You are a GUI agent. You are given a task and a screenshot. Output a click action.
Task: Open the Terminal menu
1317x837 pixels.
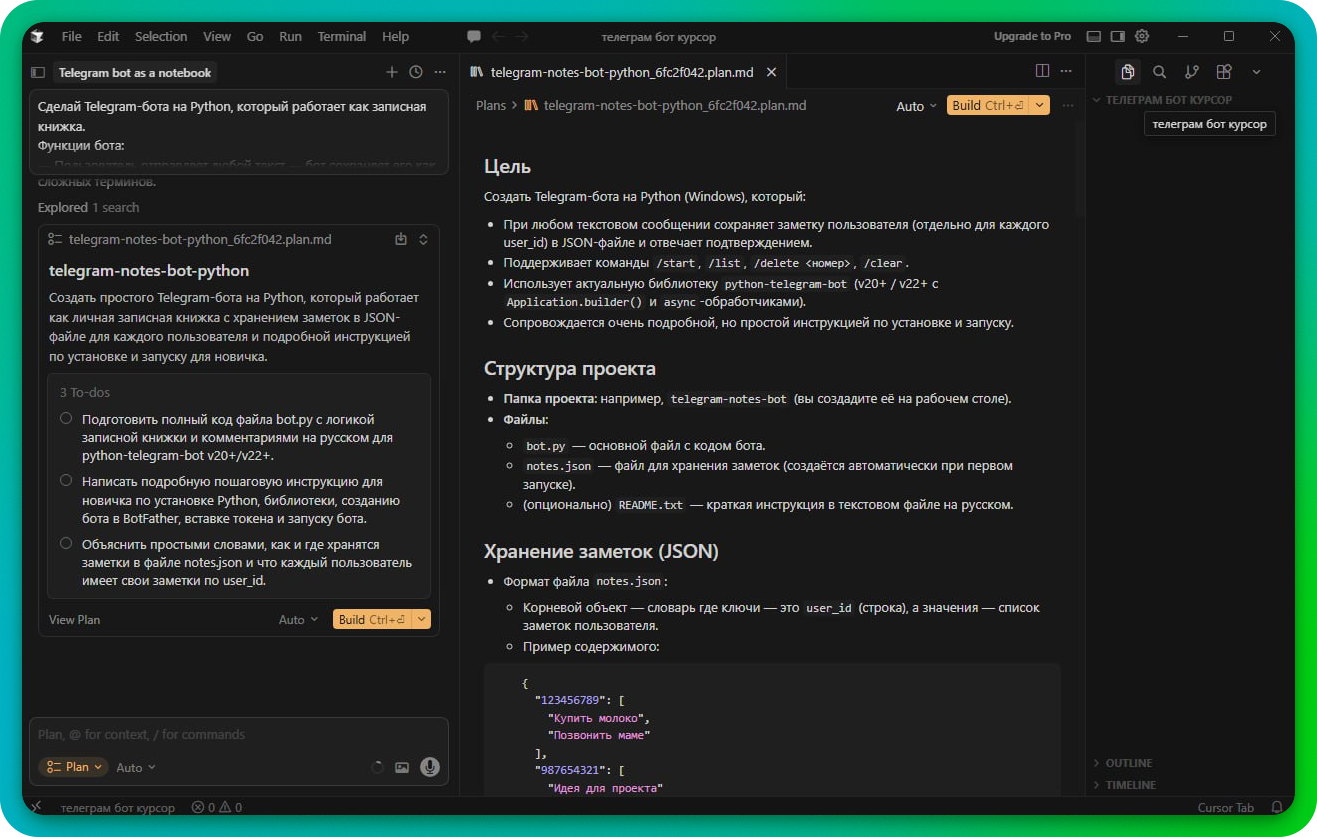(x=342, y=36)
